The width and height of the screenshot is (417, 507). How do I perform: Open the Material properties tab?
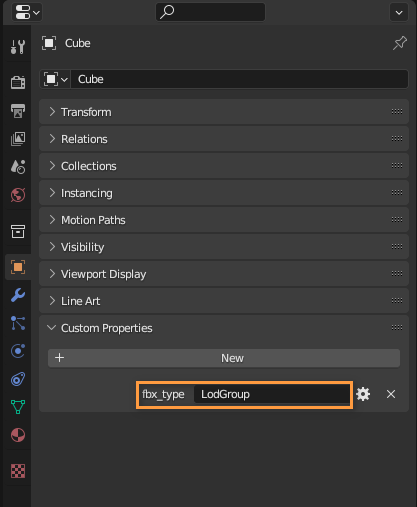click(18, 435)
